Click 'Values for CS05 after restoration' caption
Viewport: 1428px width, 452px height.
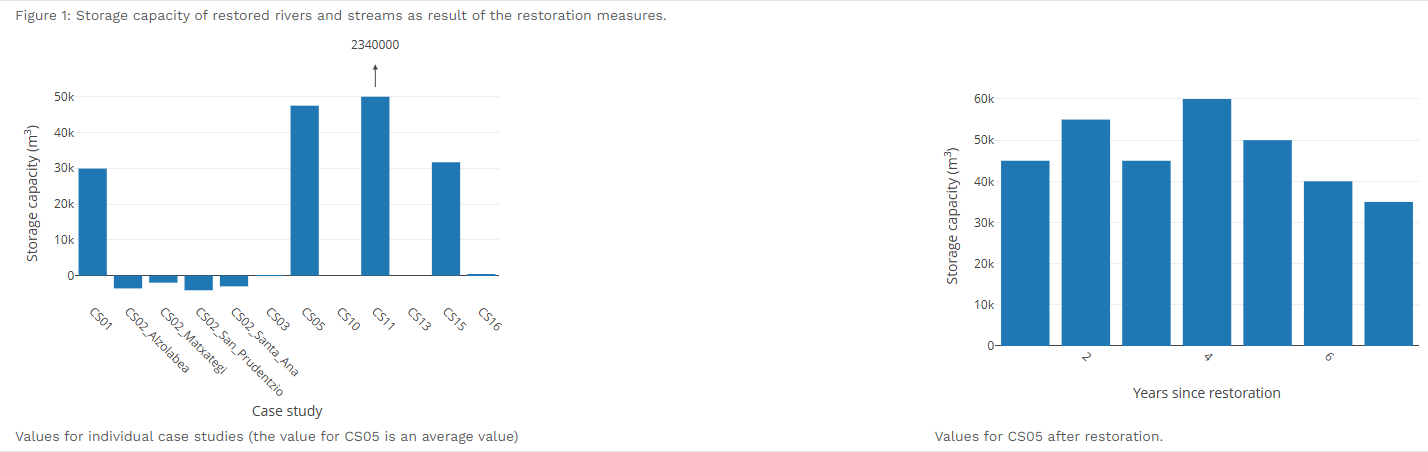[1048, 437]
